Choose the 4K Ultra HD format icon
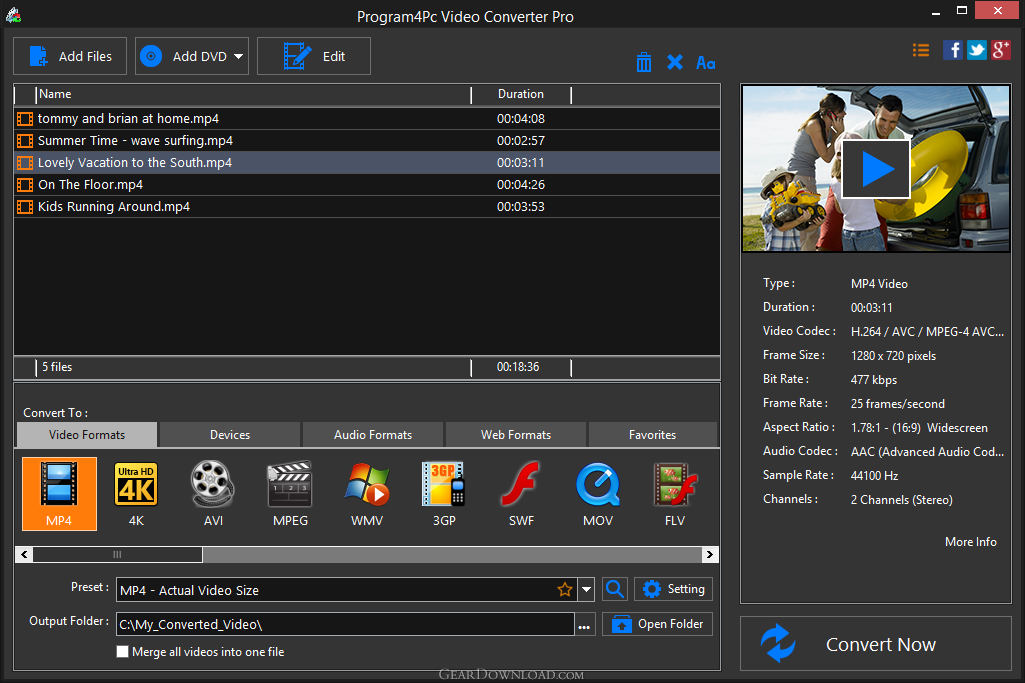Image resolution: width=1025 pixels, height=683 pixels. tap(136, 493)
